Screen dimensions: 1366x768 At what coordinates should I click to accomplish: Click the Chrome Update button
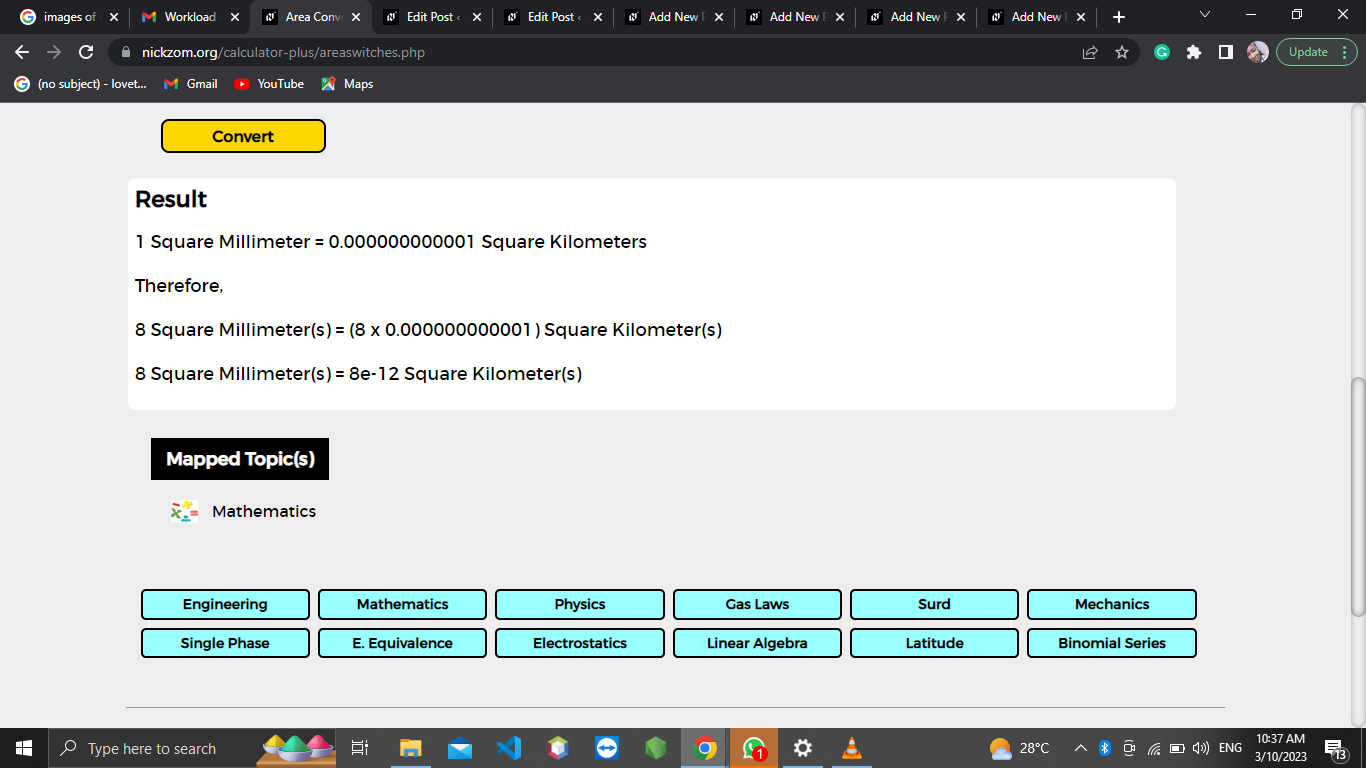coord(1316,52)
